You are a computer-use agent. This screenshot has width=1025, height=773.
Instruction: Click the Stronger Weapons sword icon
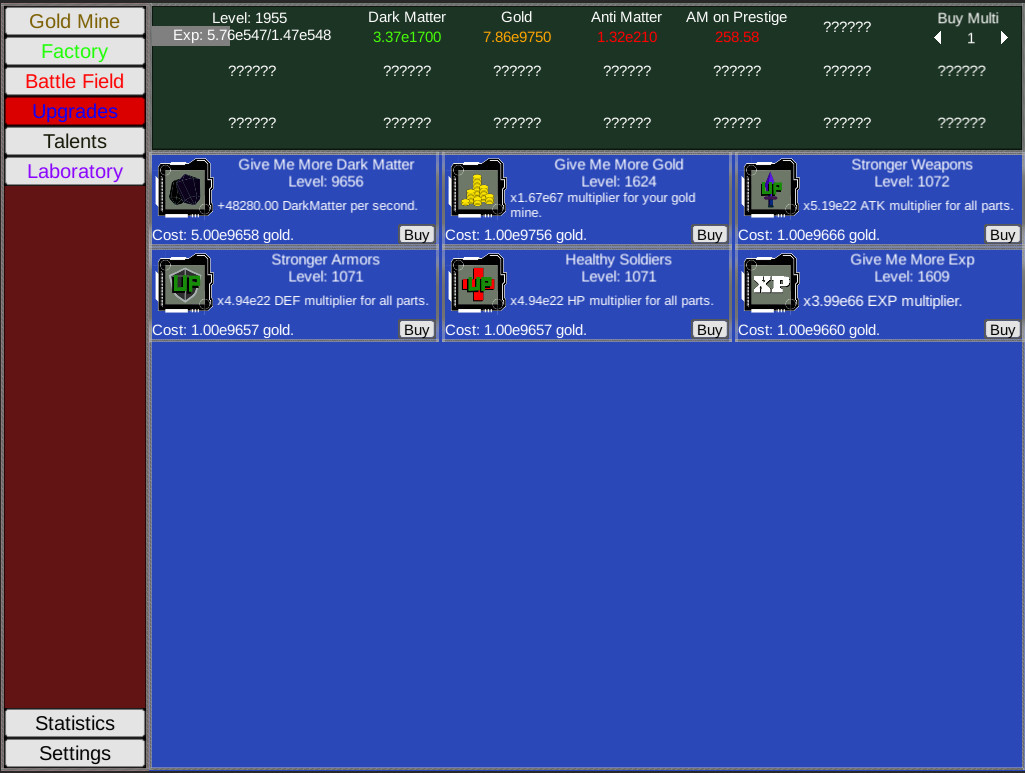(x=770, y=189)
